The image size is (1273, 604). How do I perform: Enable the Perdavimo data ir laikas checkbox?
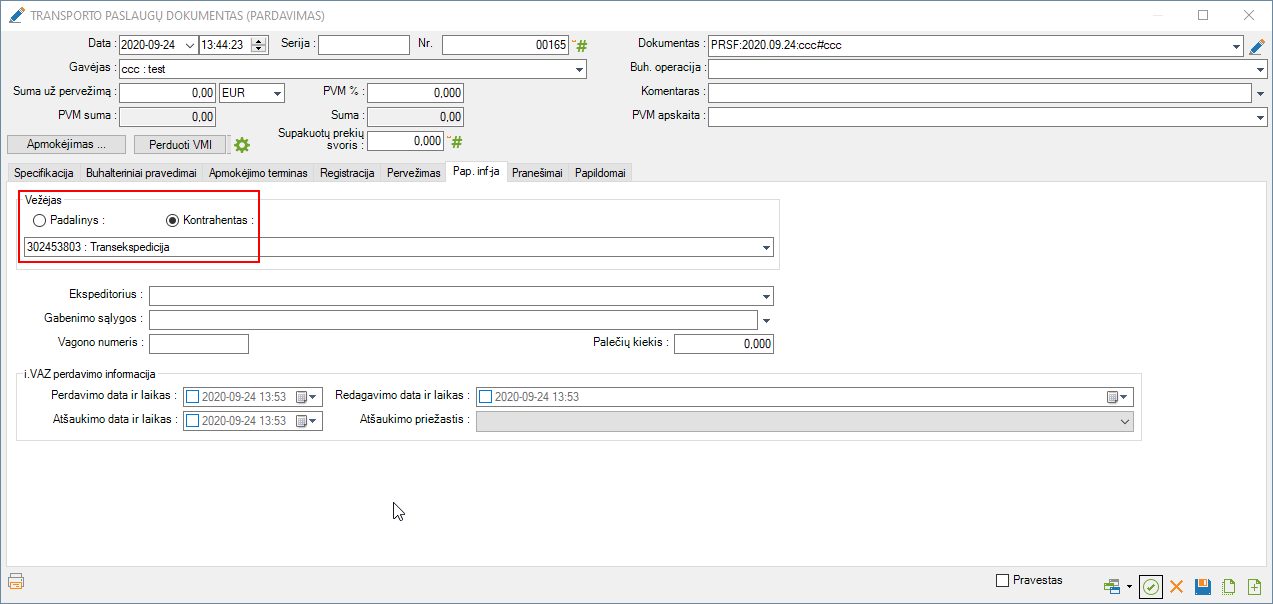pos(193,397)
